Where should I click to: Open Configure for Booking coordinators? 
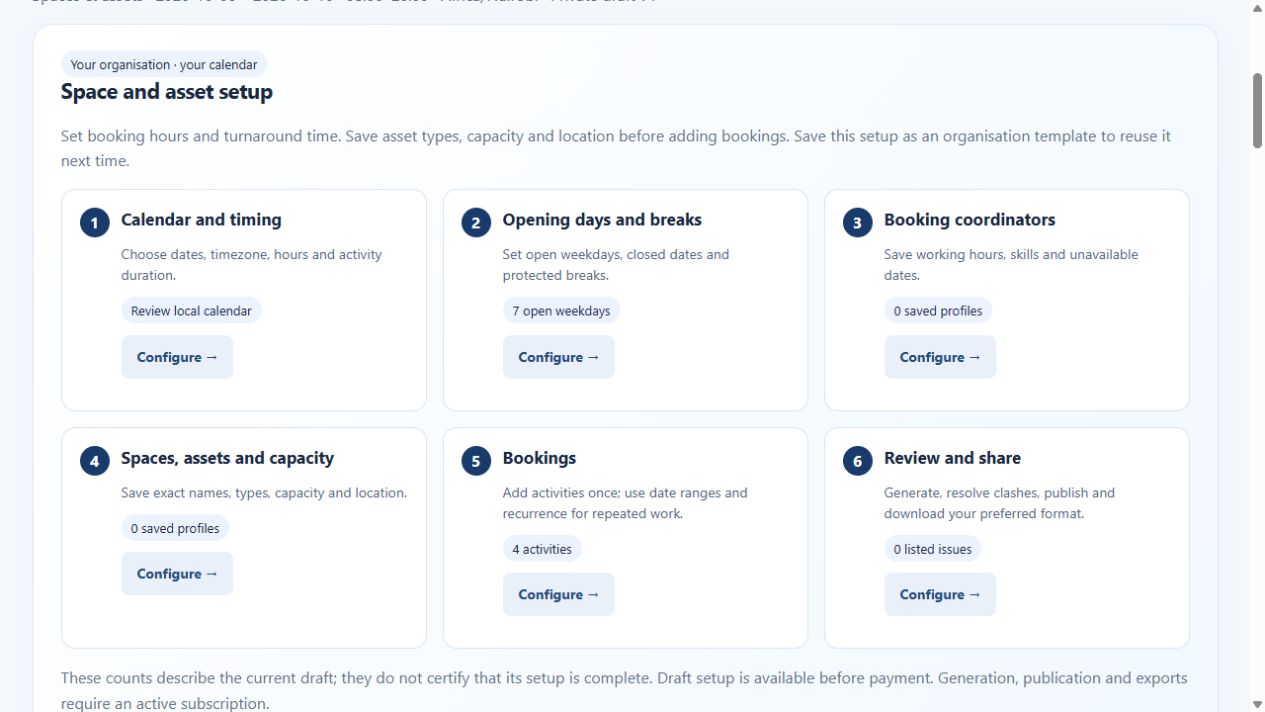[x=940, y=357]
